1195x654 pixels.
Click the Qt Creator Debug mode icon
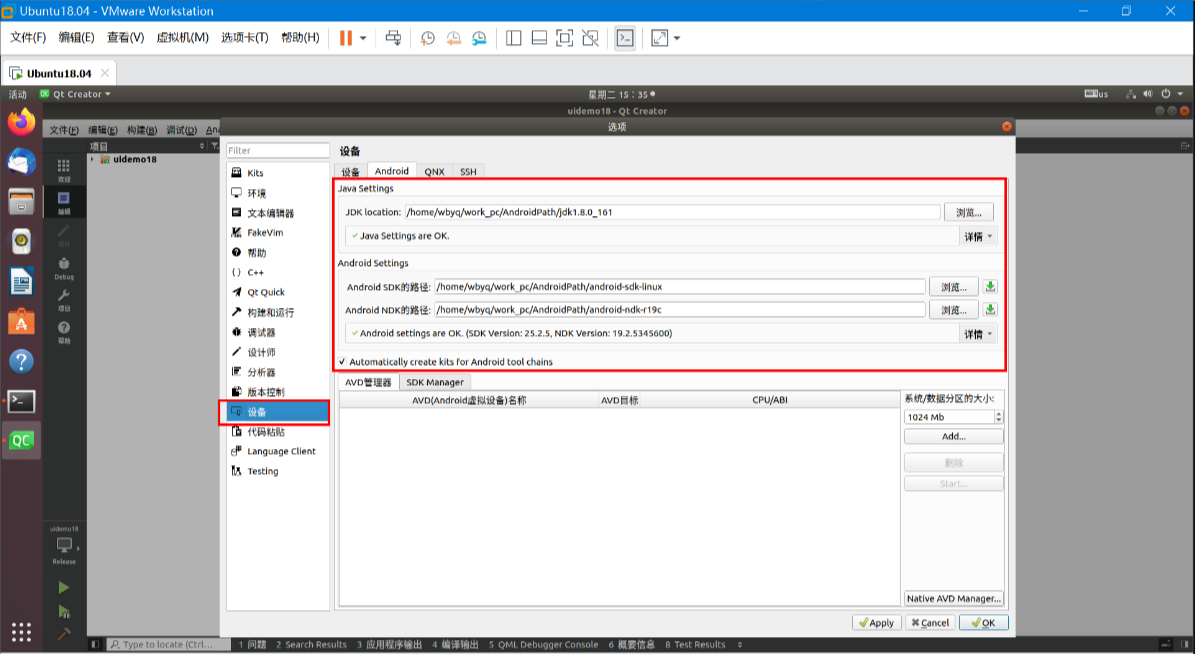64,268
